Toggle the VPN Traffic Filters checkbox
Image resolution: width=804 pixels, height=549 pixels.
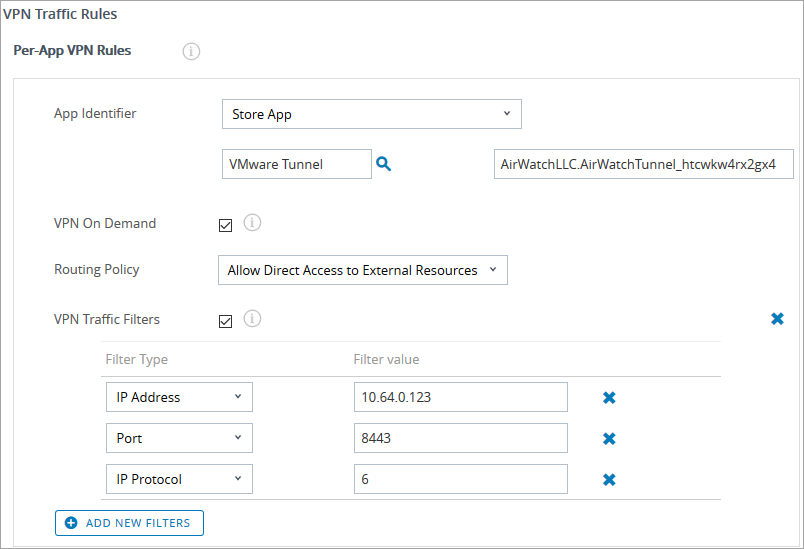(226, 321)
